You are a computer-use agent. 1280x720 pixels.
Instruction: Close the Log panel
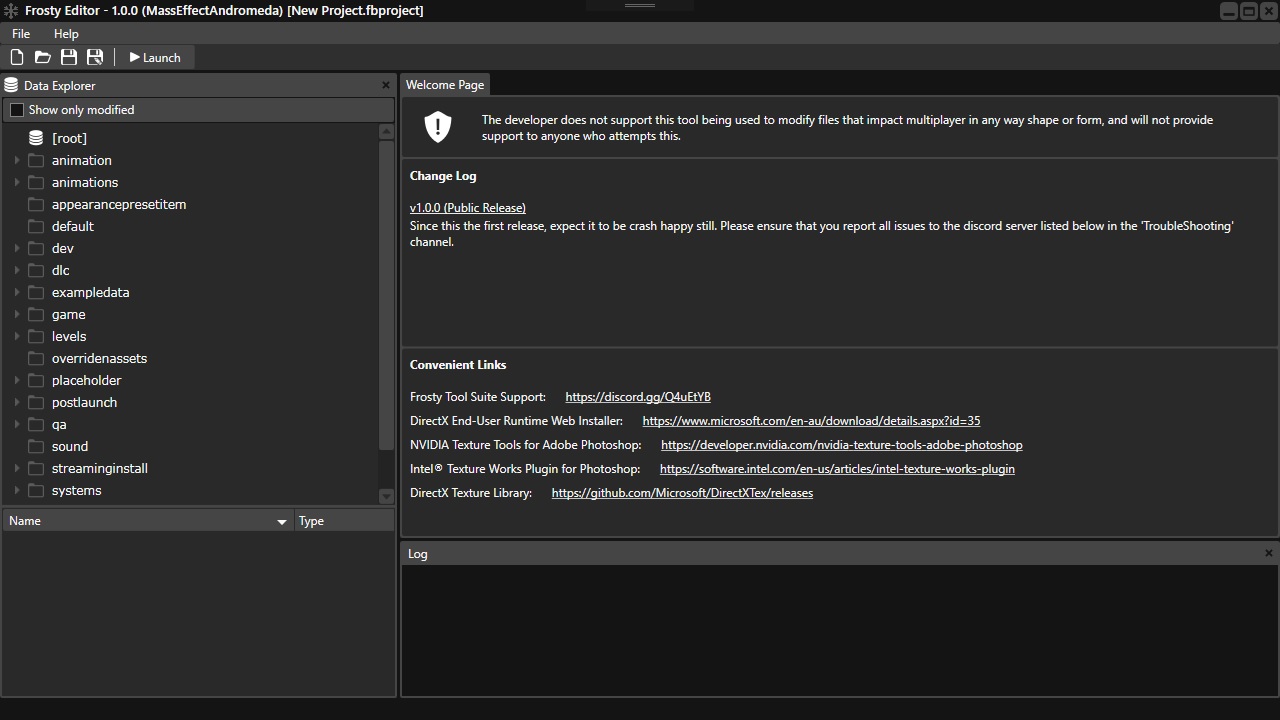pyautogui.click(x=1269, y=553)
